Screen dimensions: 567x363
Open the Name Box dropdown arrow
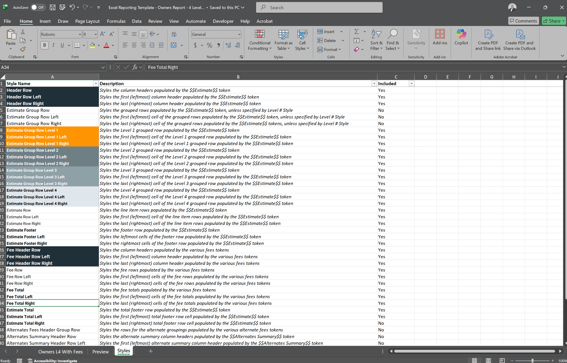pos(103,67)
